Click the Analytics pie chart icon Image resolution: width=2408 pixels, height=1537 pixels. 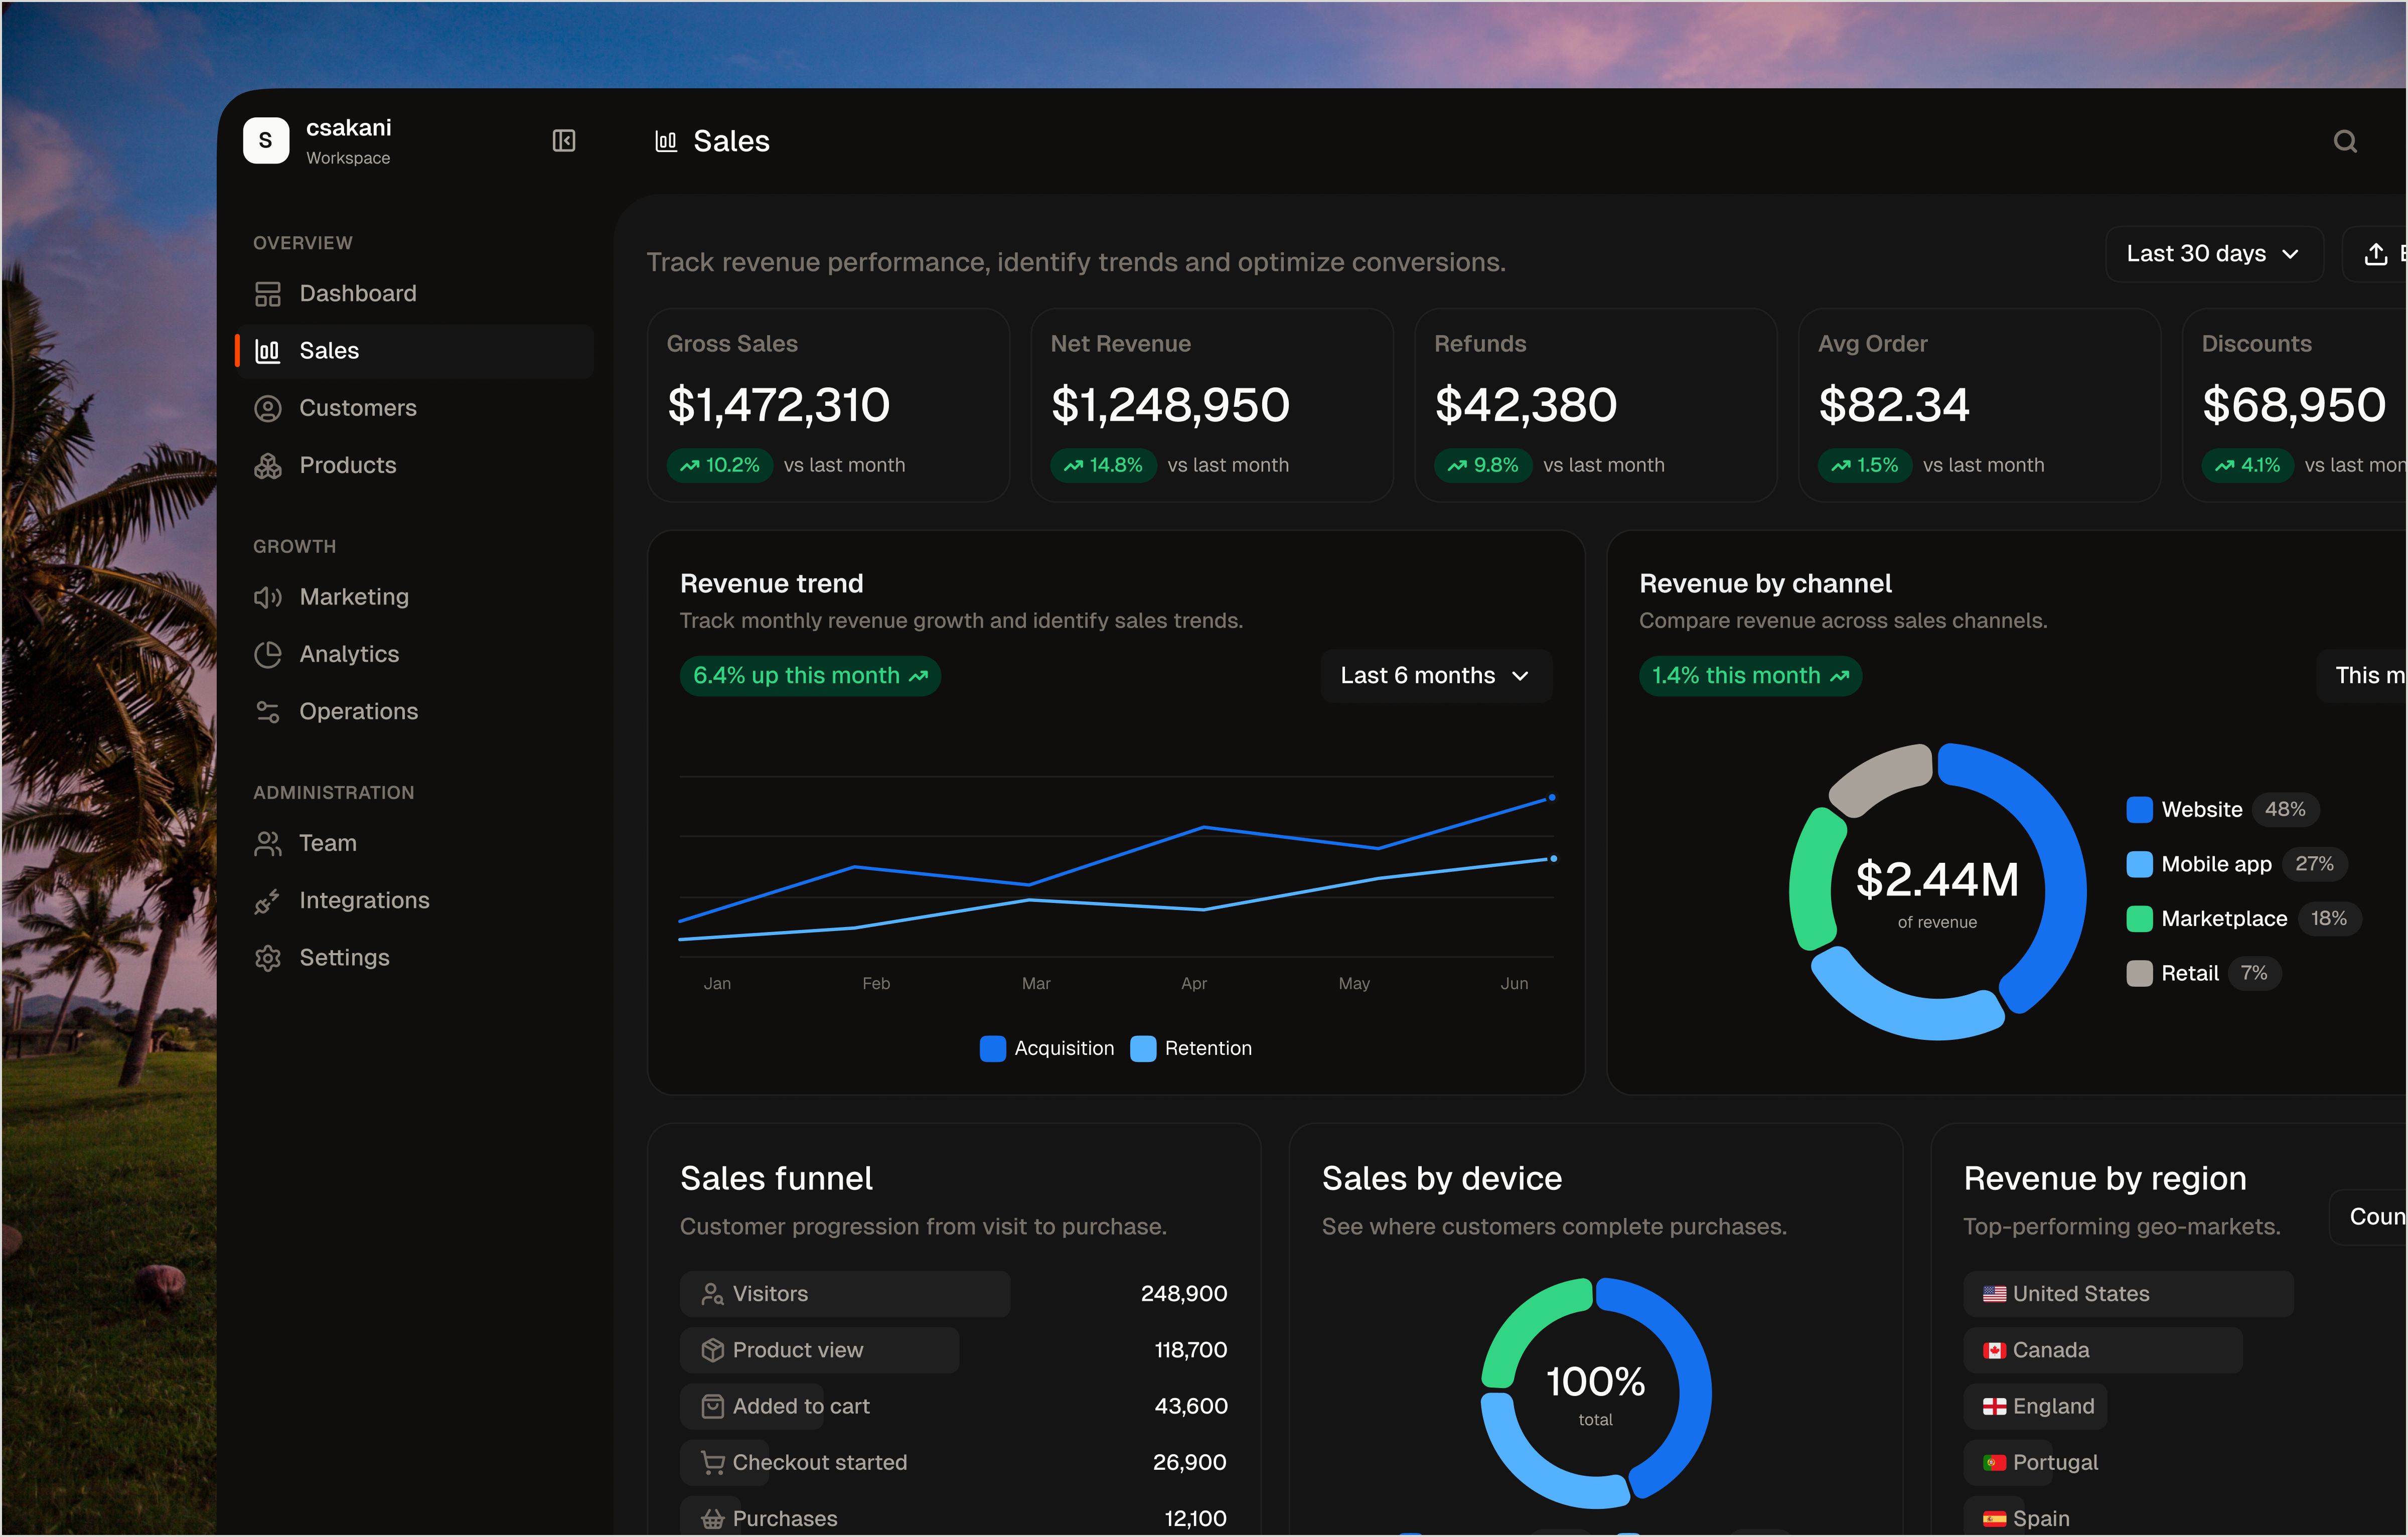coord(268,654)
